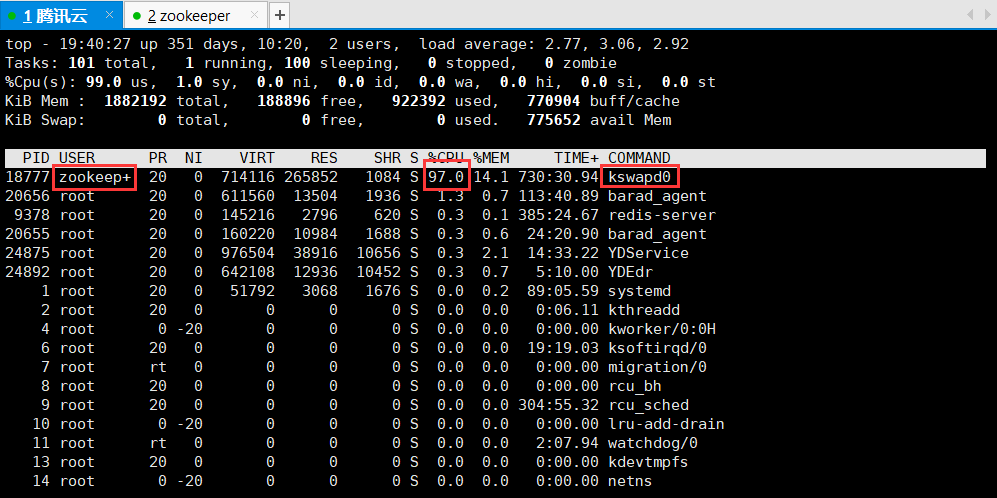Click the next-tab scroll arrow
997x498 pixels.
click(988, 14)
